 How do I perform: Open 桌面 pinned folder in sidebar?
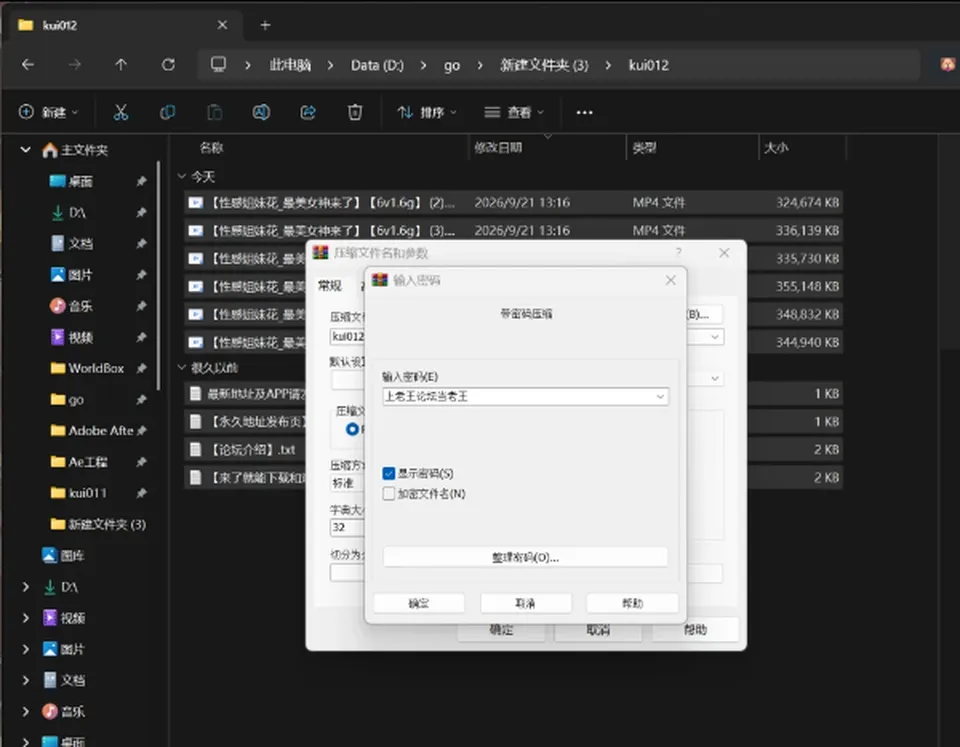pos(80,181)
